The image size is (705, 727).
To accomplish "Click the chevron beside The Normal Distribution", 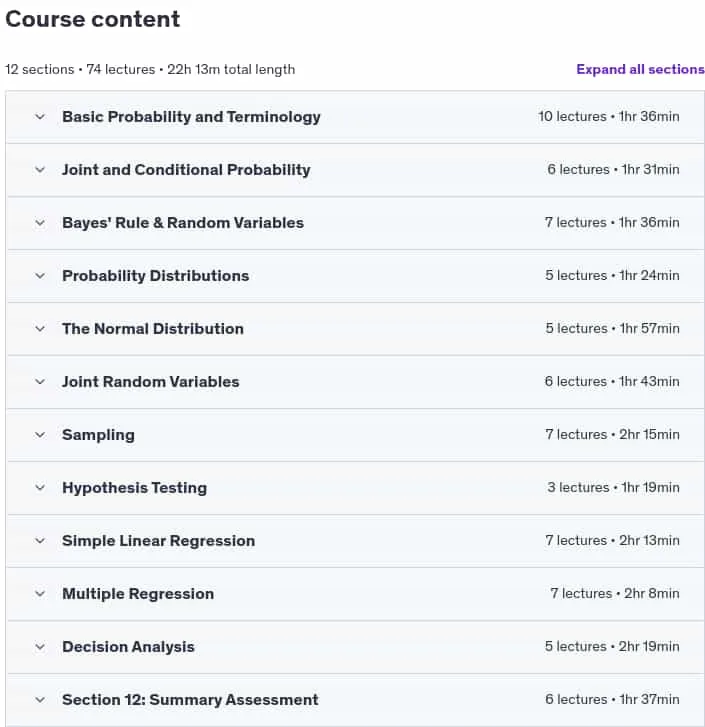I will tap(40, 329).
